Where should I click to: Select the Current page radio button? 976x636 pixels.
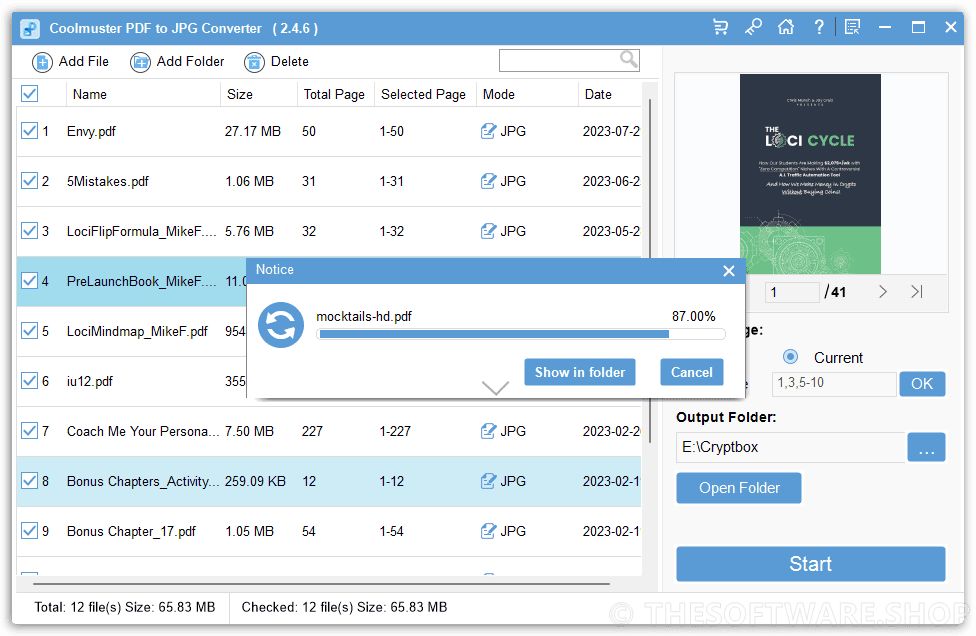791,357
